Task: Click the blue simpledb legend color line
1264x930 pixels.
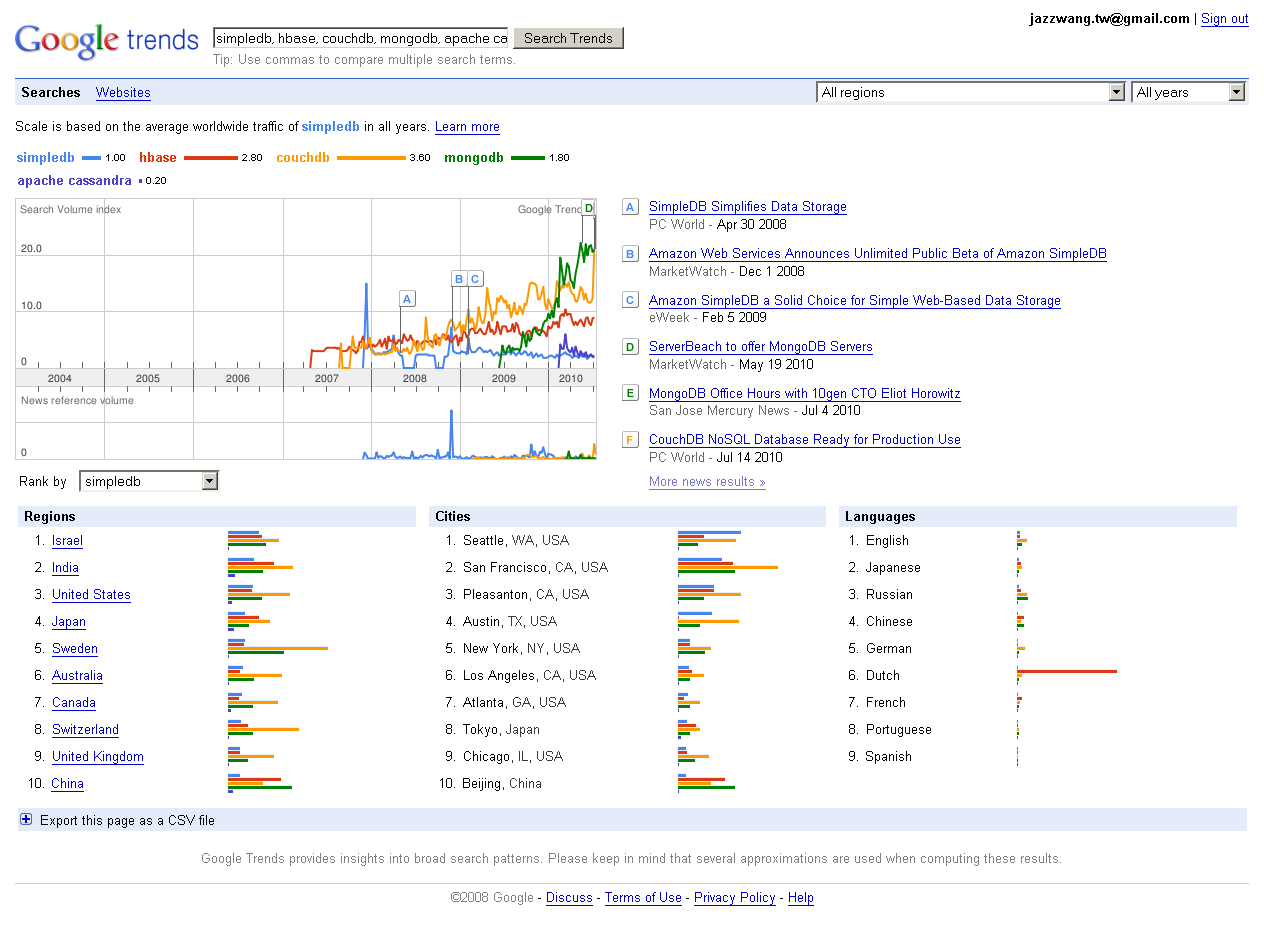Action: (91, 158)
